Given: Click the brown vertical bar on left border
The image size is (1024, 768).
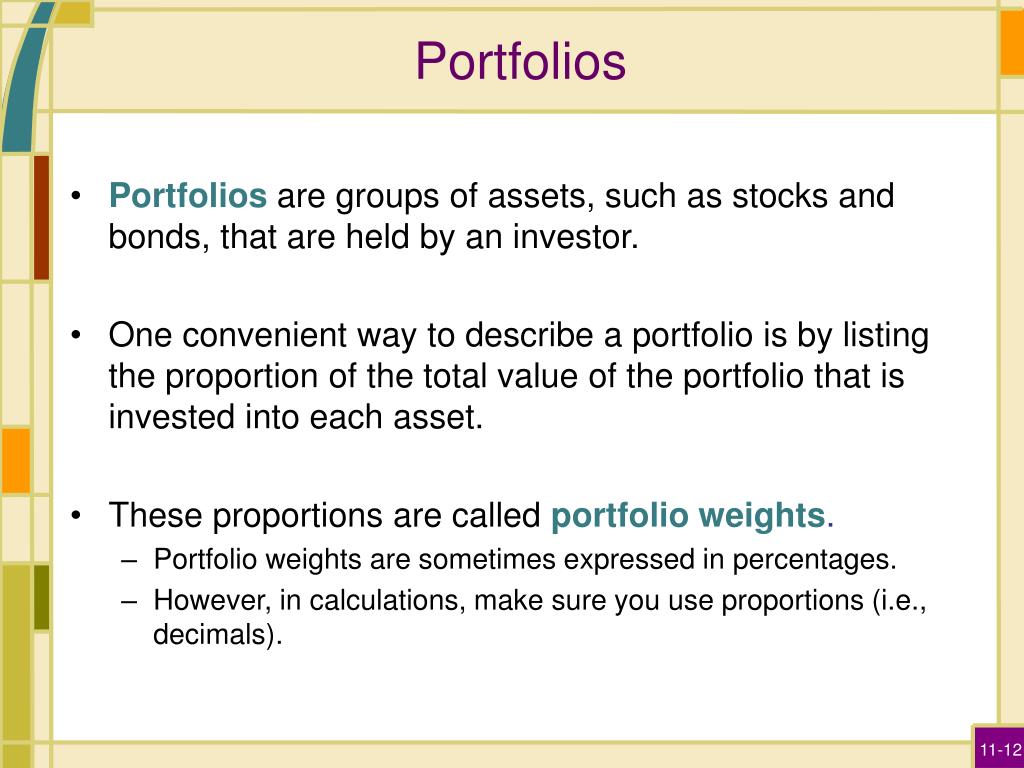Looking at the screenshot, I should (41, 217).
